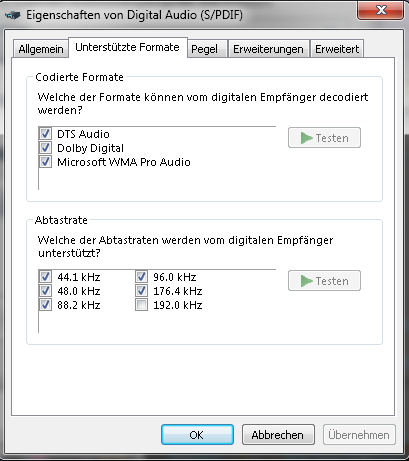Click the Übernehmen button
This screenshot has height=461, width=409.
(359, 435)
